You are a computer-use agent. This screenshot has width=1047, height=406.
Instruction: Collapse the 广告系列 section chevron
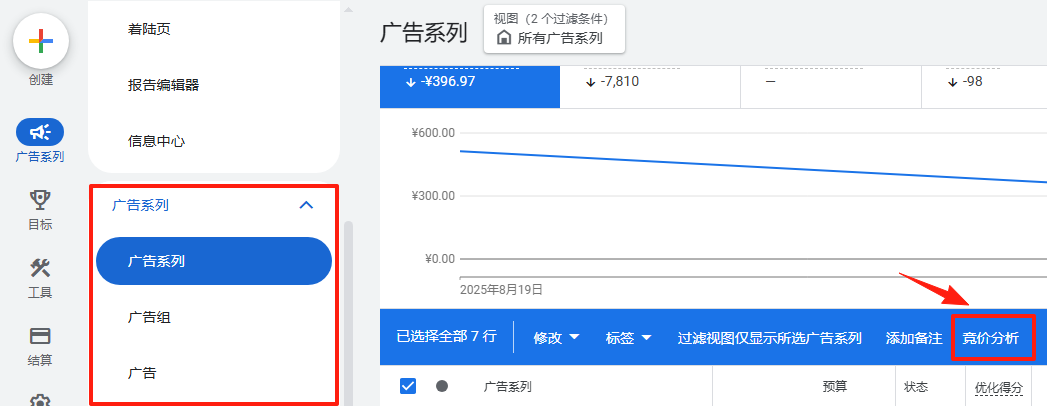click(306, 205)
